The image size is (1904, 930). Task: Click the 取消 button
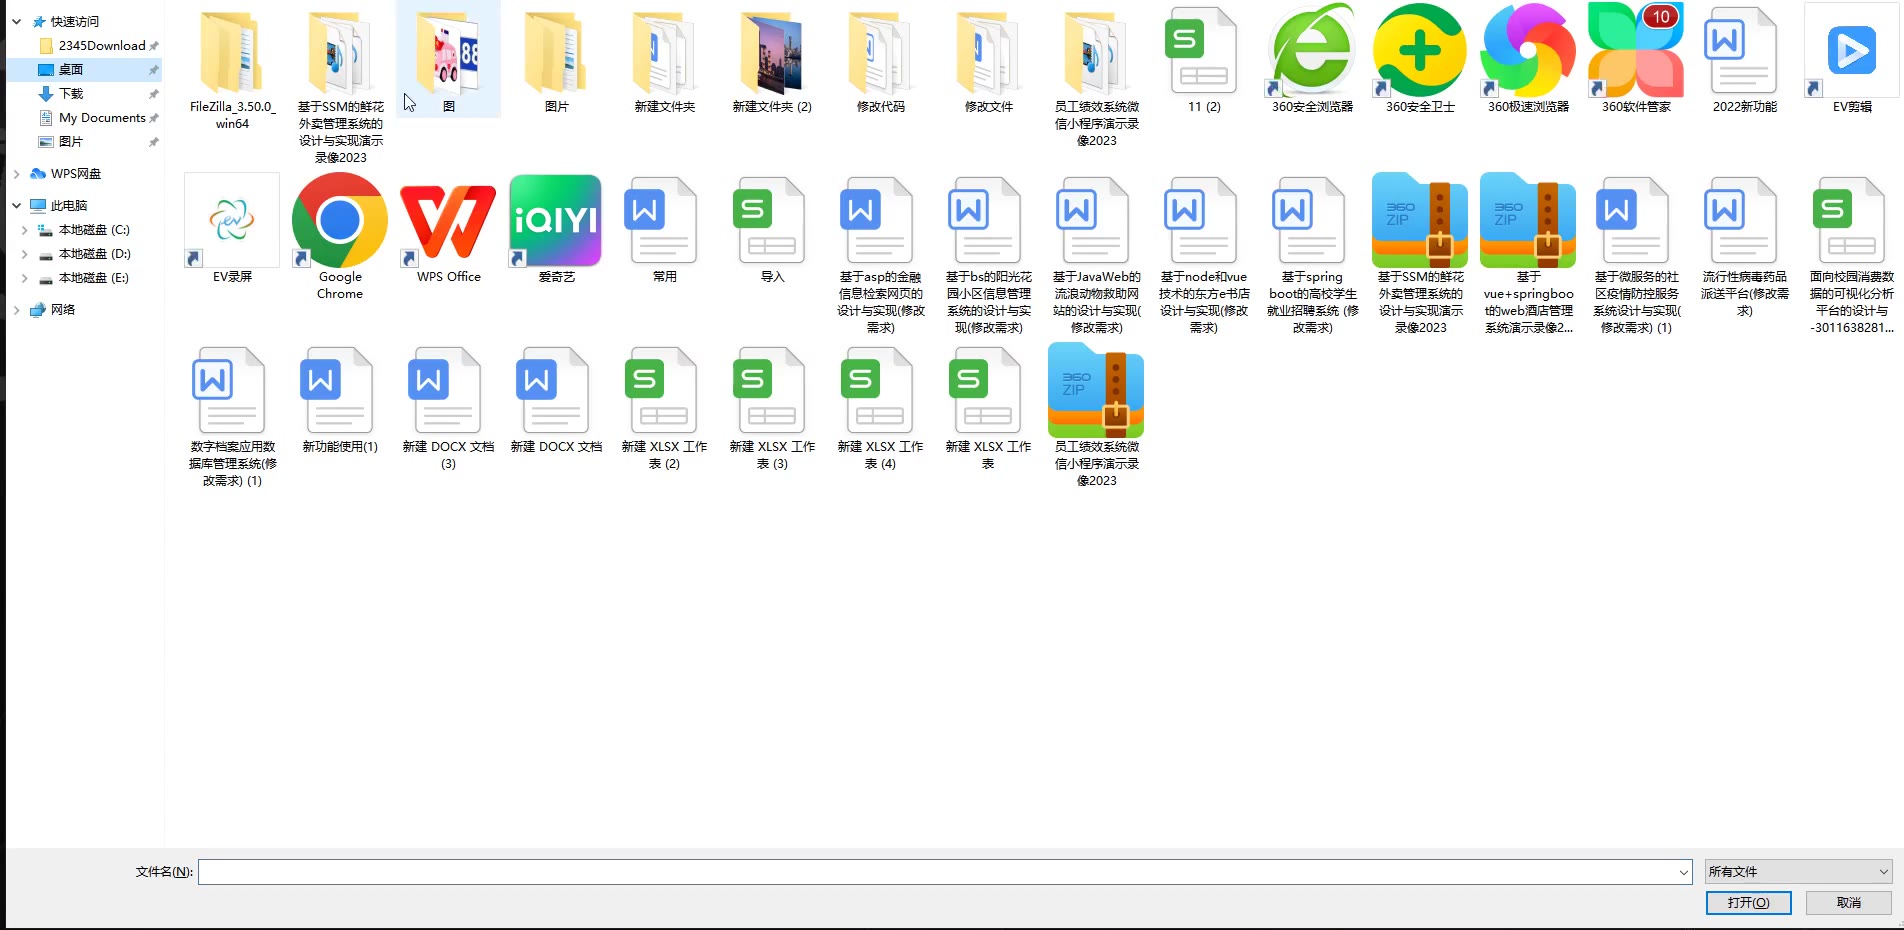[x=1849, y=903]
